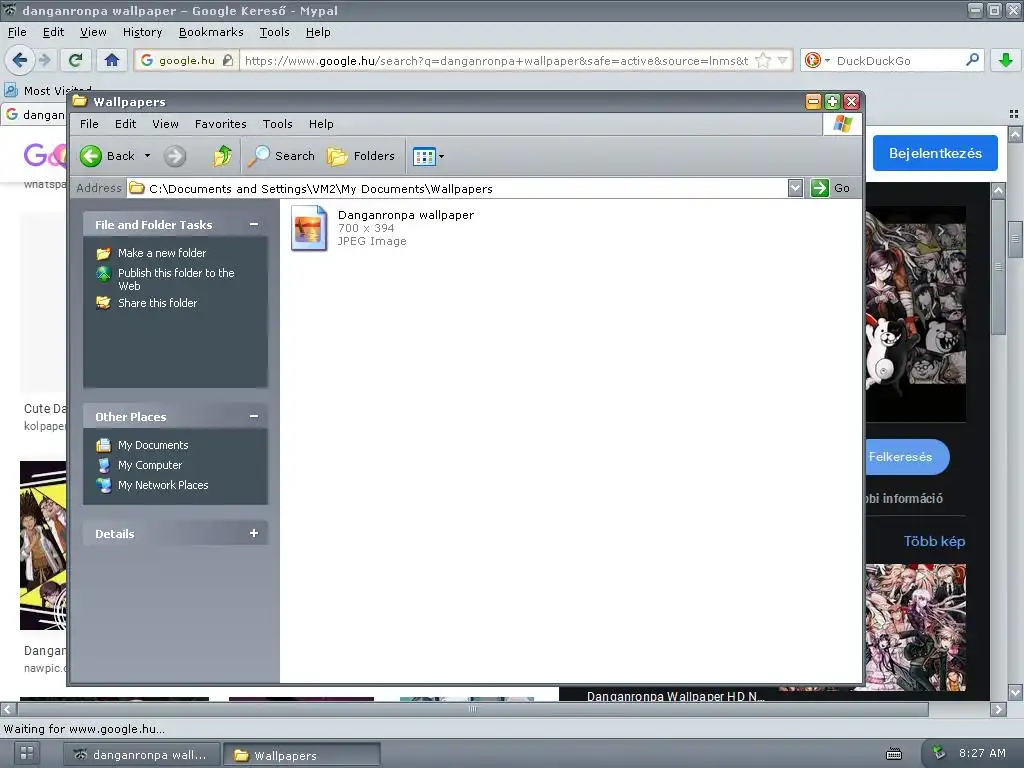Click the green Go arrow button

[x=819, y=188]
